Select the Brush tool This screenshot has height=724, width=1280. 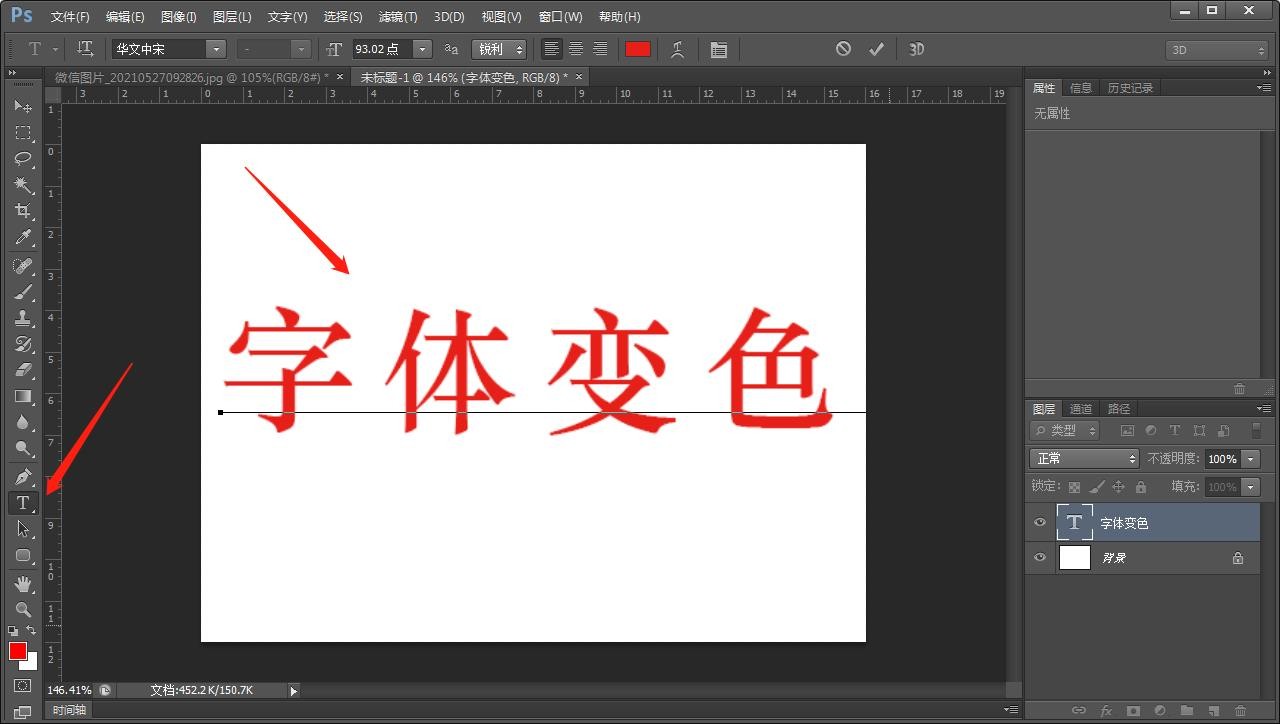[22, 292]
